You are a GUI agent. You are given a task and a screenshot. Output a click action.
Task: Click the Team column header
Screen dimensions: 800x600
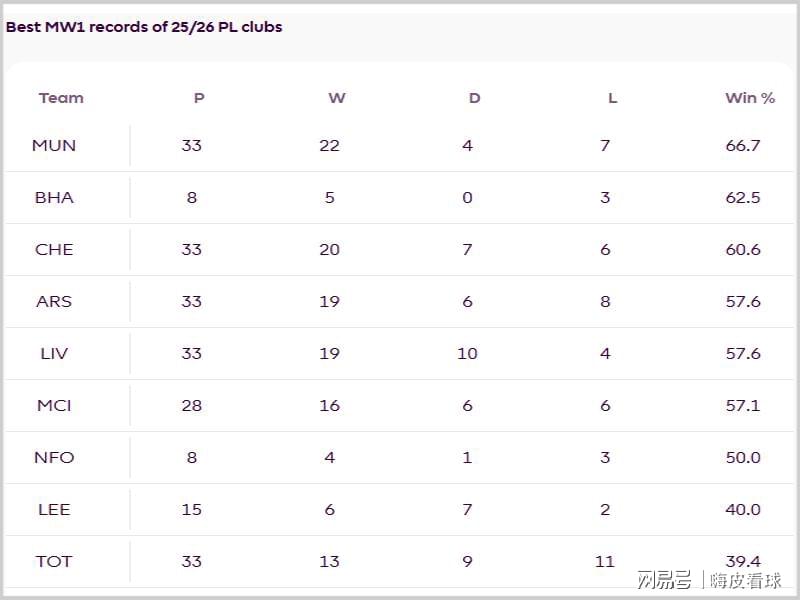(61, 98)
